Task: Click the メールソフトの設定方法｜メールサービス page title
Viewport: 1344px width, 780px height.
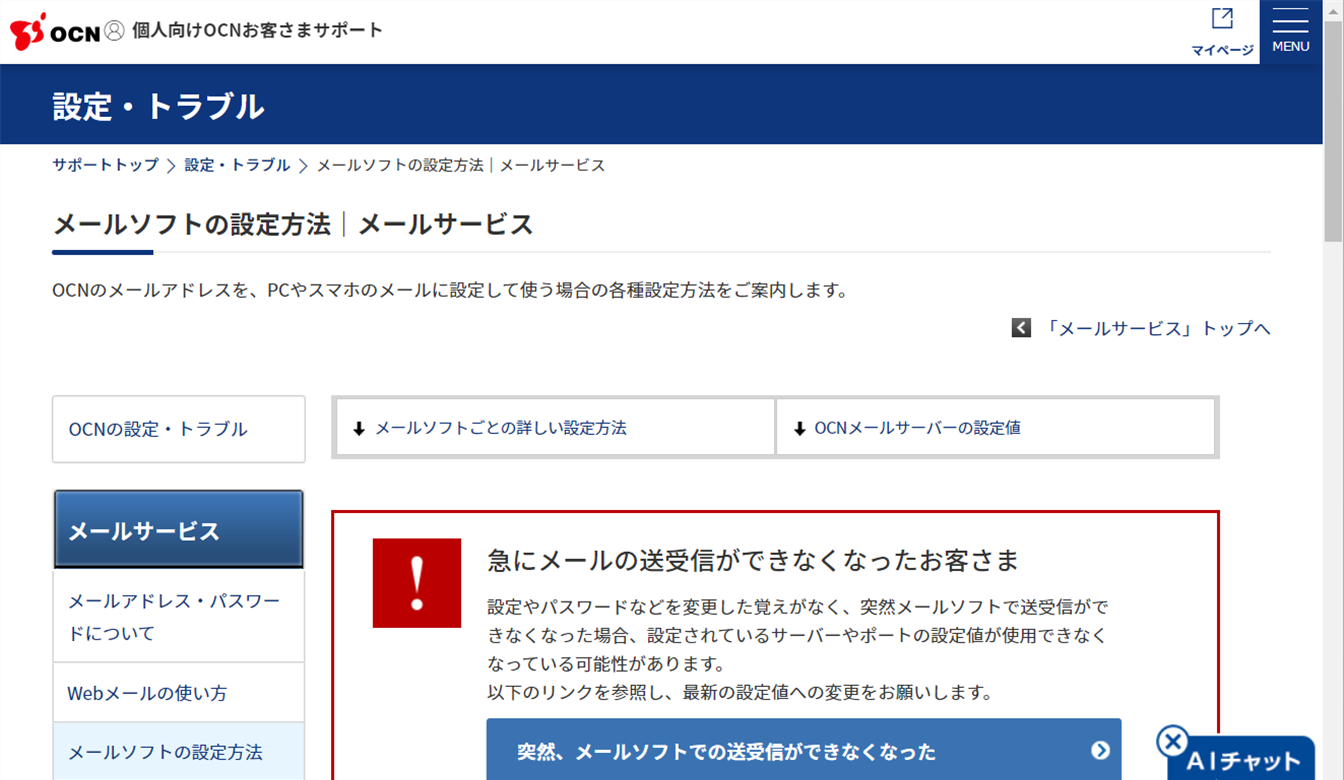Action: [x=293, y=224]
